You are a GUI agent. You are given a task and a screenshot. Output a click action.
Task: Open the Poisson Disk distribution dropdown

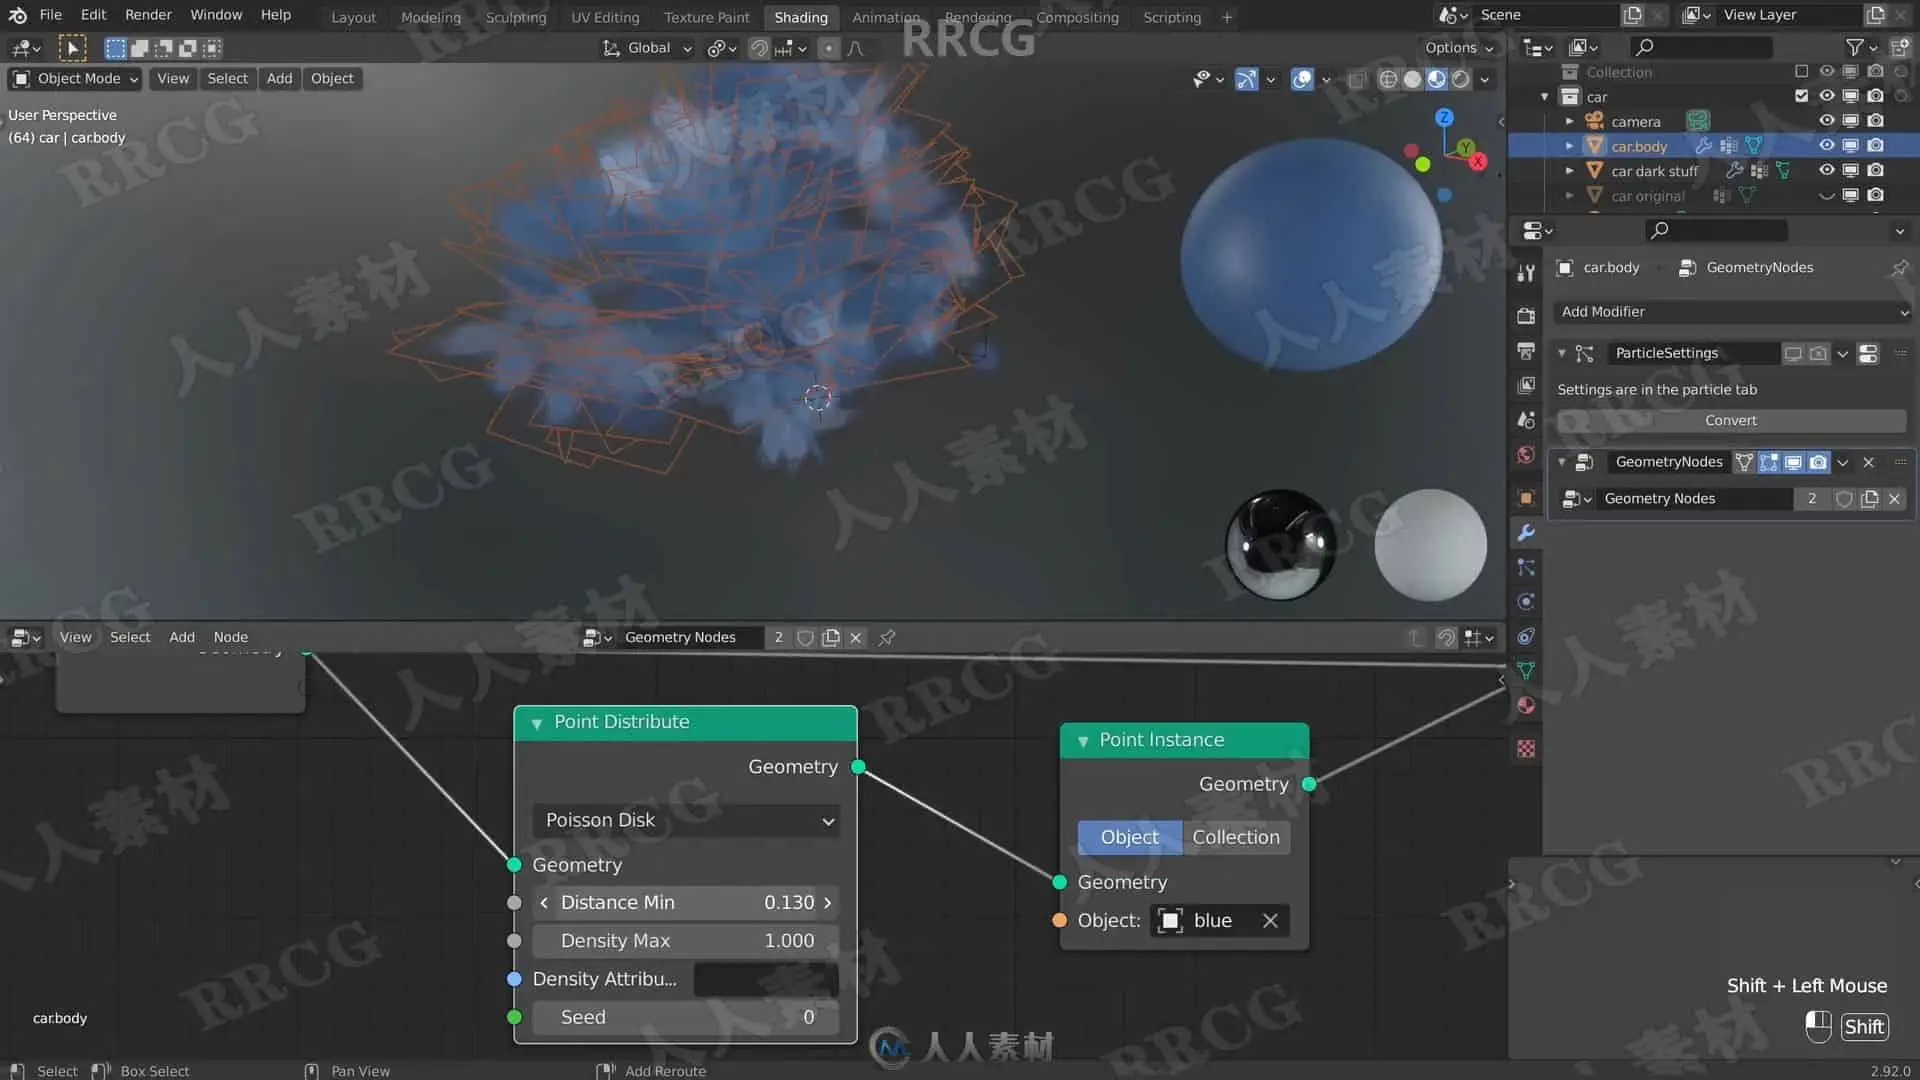(686, 821)
